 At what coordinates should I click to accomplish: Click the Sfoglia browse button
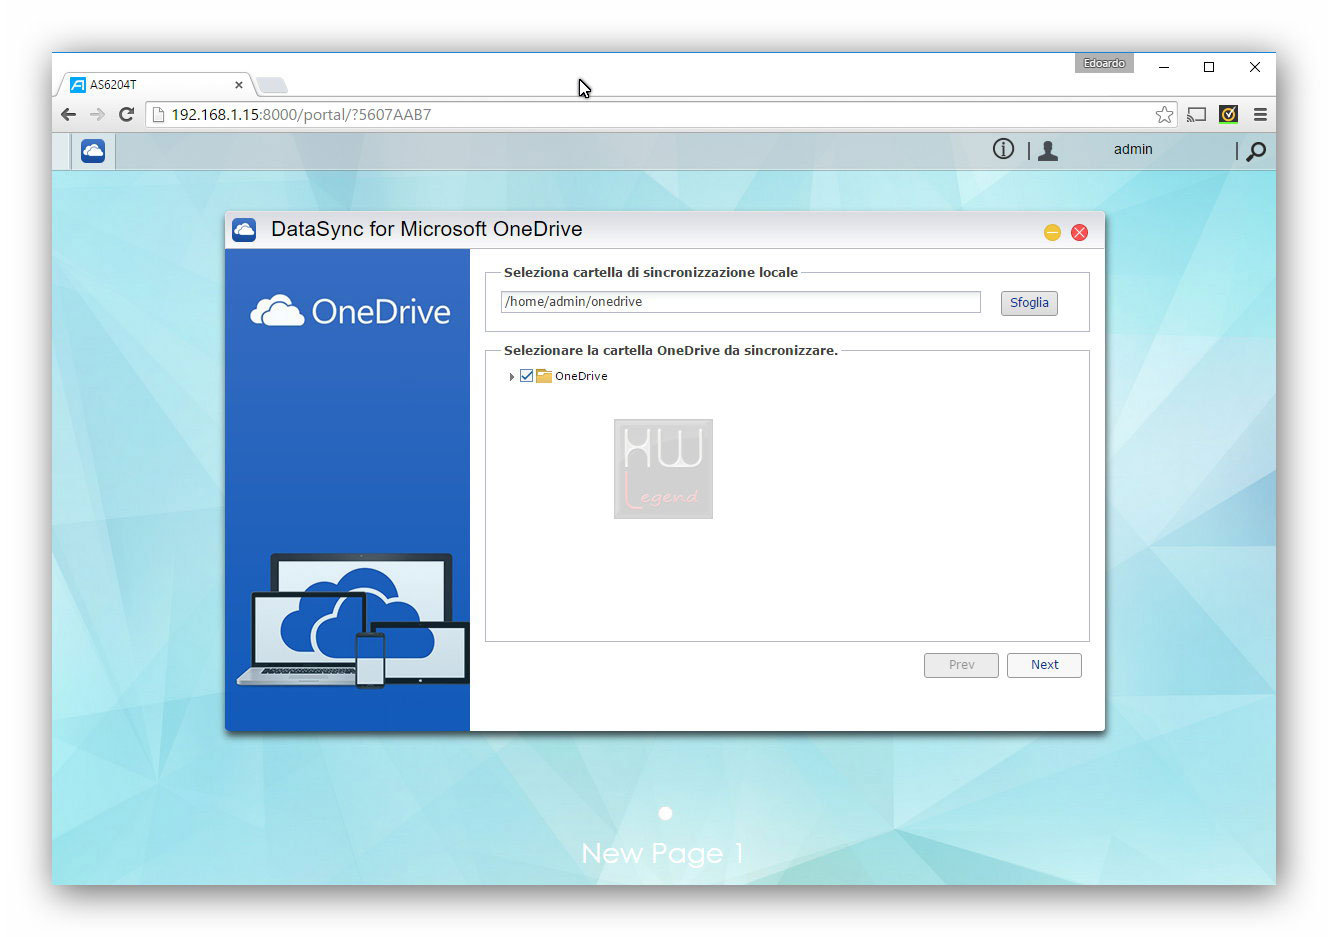click(1029, 303)
